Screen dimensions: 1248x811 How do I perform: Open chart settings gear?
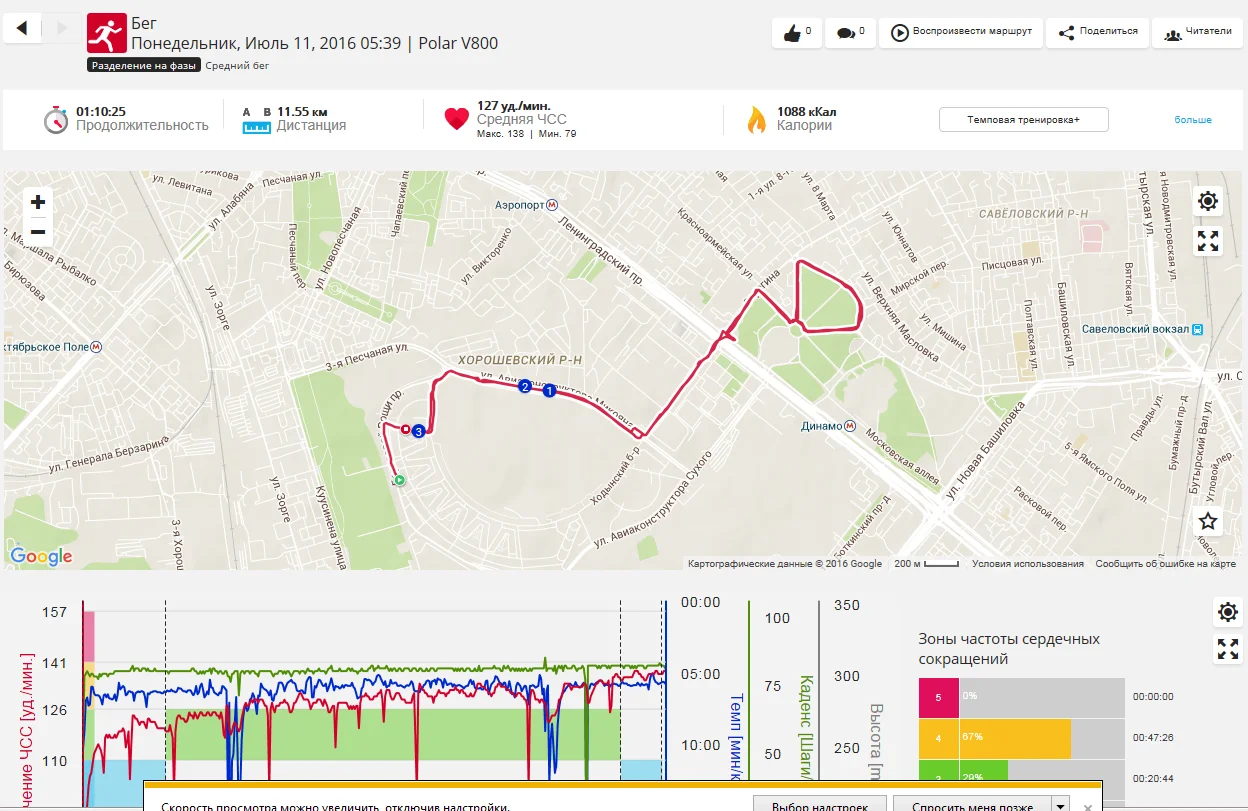(x=1228, y=612)
